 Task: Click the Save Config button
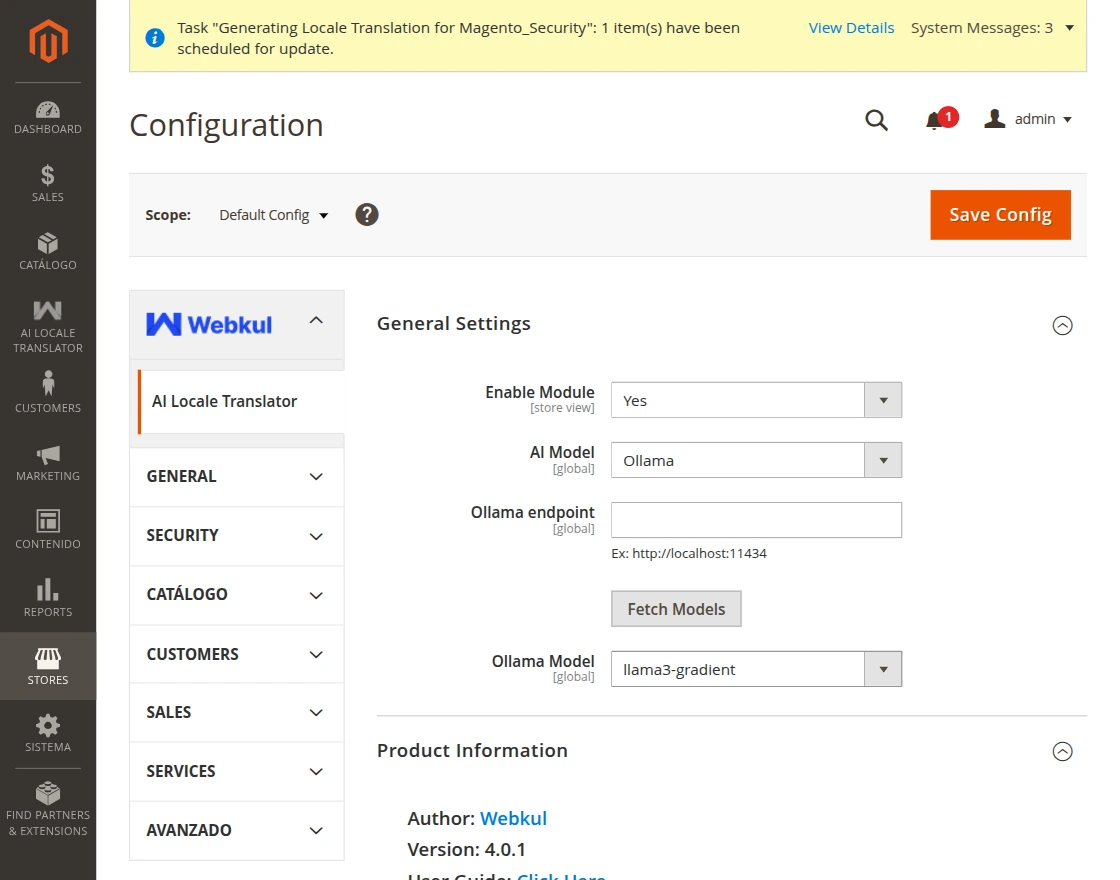[1000, 215]
